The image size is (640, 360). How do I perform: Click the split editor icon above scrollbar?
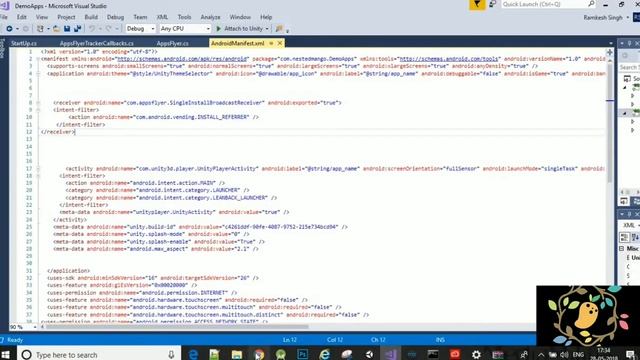pos(610,52)
